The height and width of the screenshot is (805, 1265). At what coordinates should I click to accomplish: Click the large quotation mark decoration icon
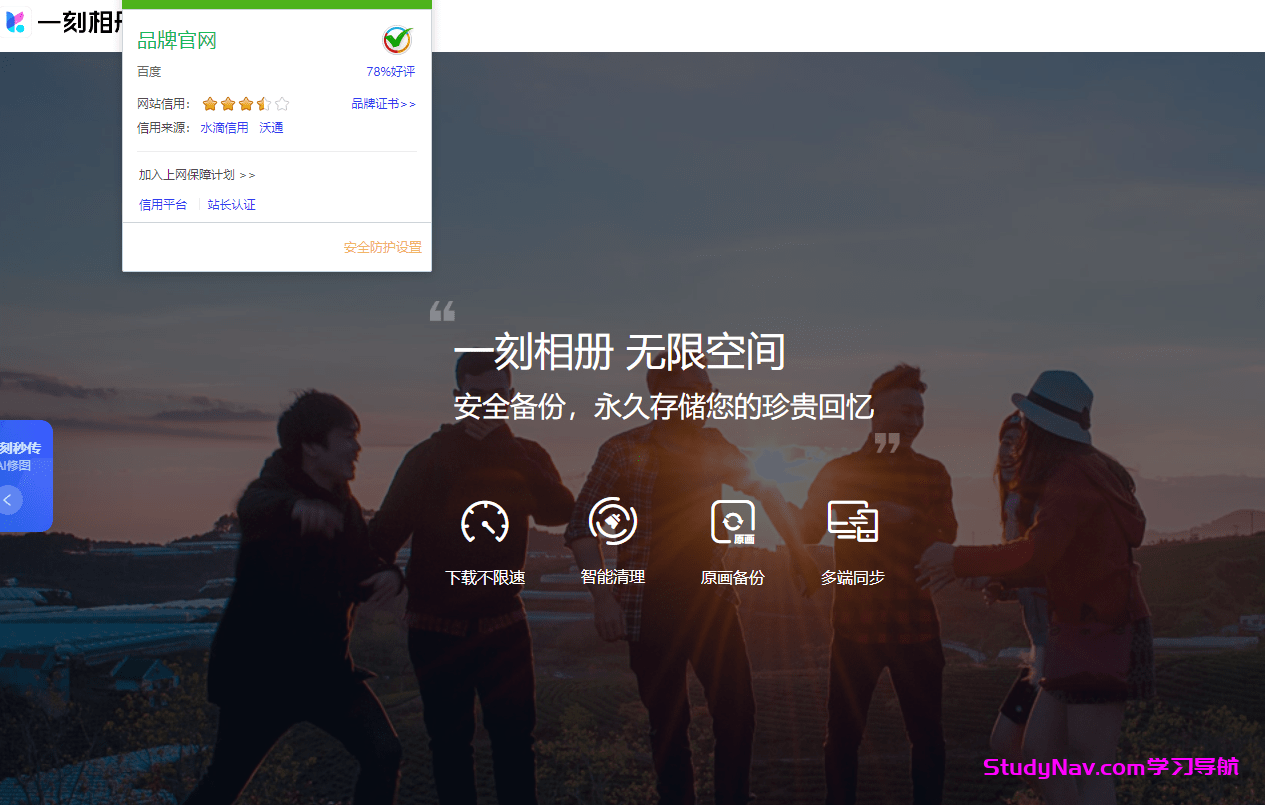(x=442, y=313)
